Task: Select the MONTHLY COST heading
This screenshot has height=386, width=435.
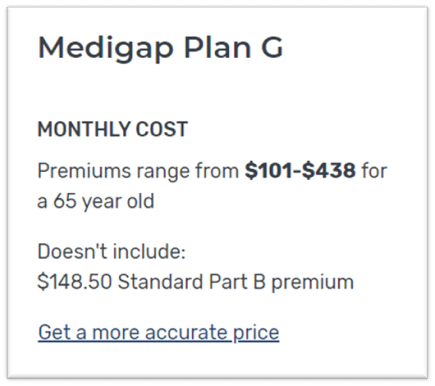Action: pyautogui.click(x=113, y=129)
